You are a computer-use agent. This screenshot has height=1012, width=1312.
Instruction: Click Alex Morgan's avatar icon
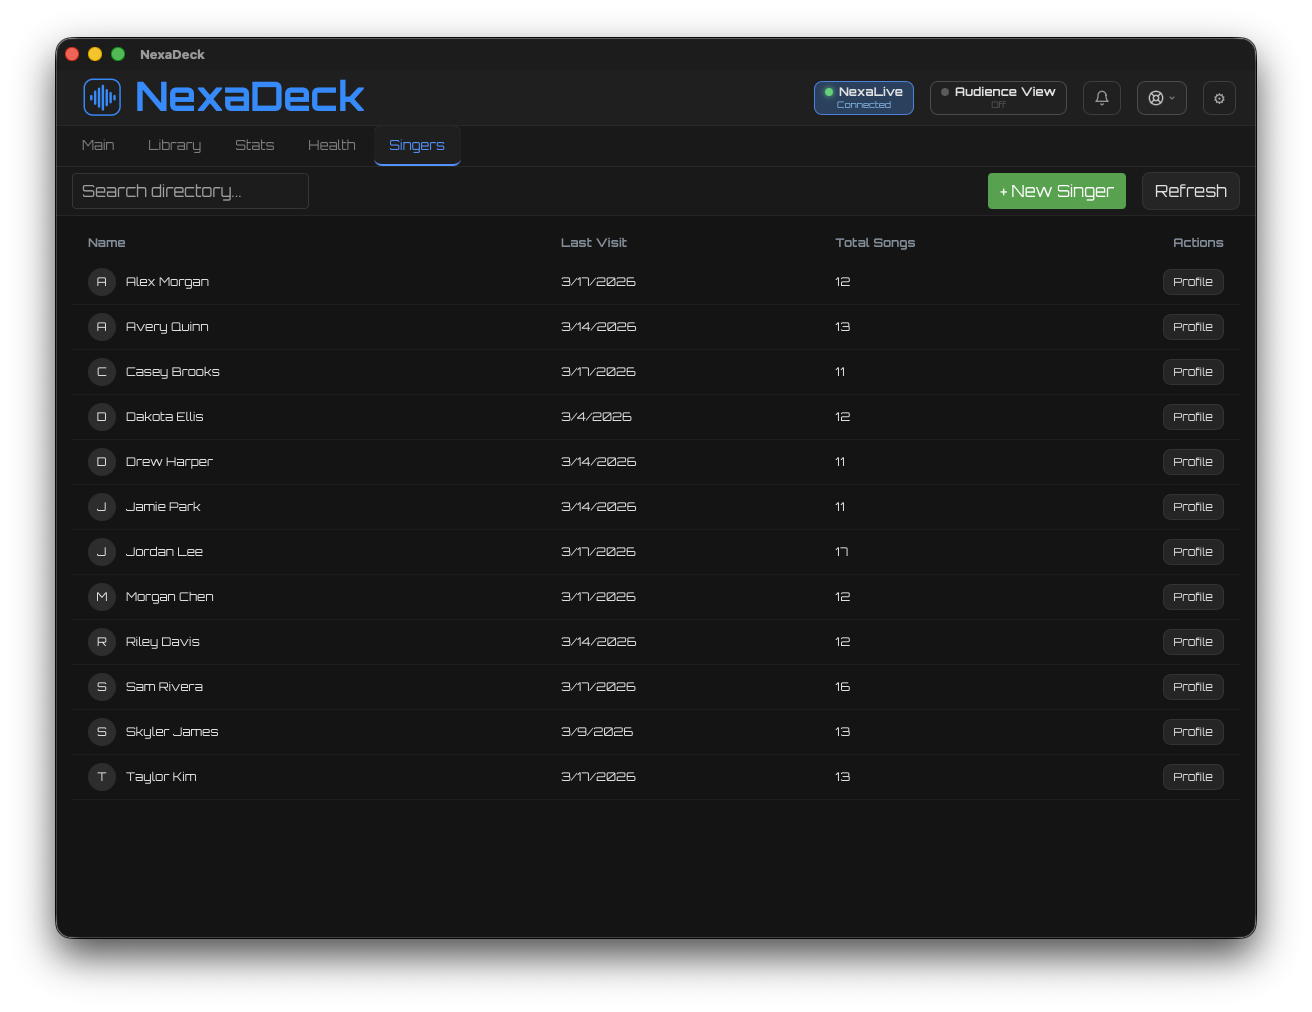tap(101, 282)
